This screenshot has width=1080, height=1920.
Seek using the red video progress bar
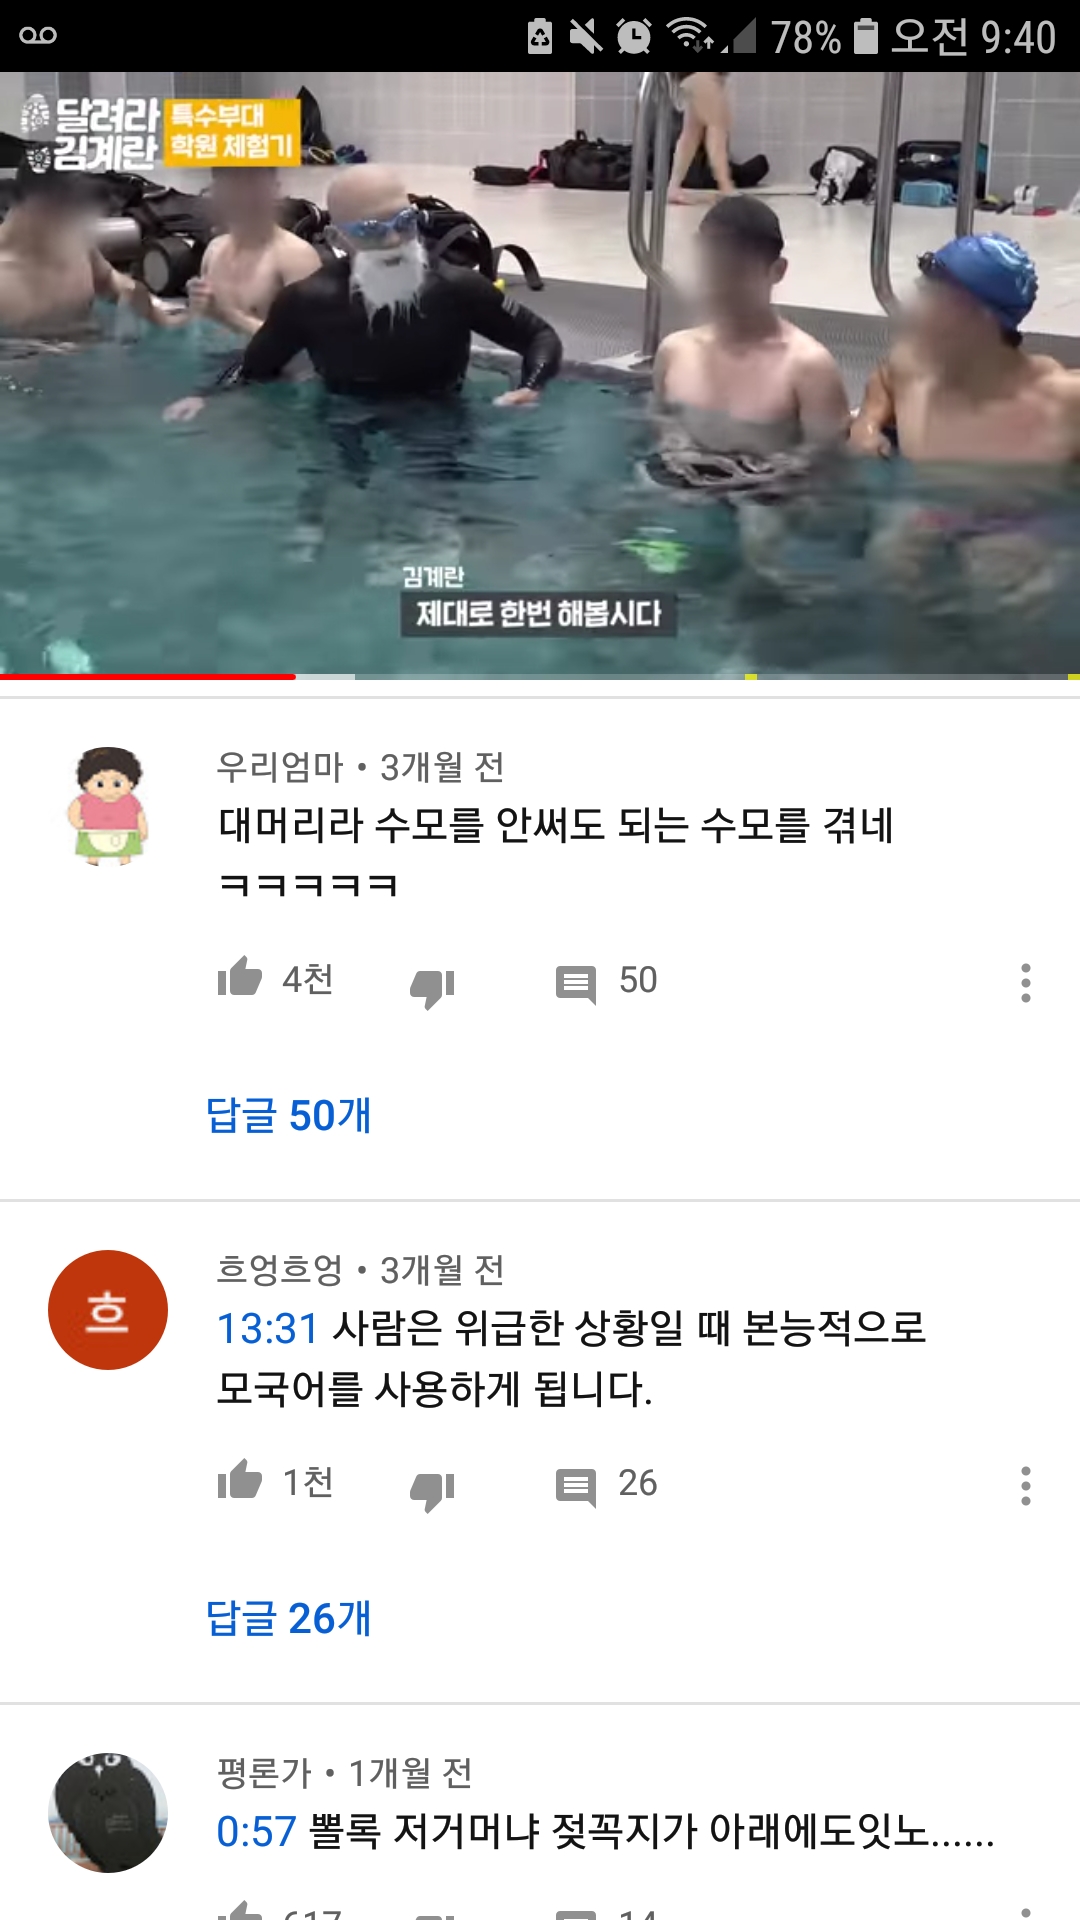[x=540, y=677]
